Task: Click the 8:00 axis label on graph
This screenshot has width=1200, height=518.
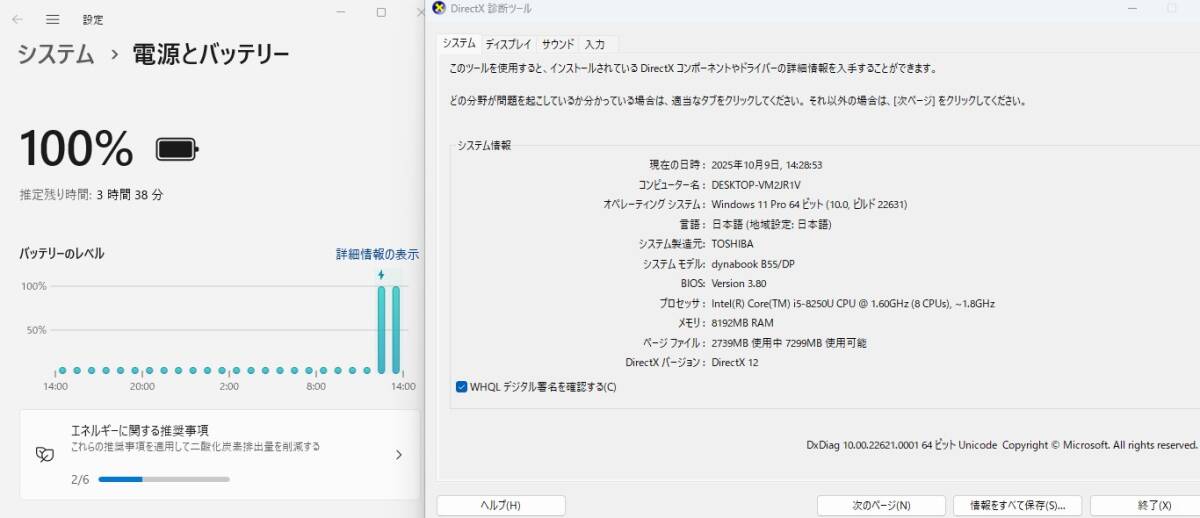Action: click(x=316, y=386)
